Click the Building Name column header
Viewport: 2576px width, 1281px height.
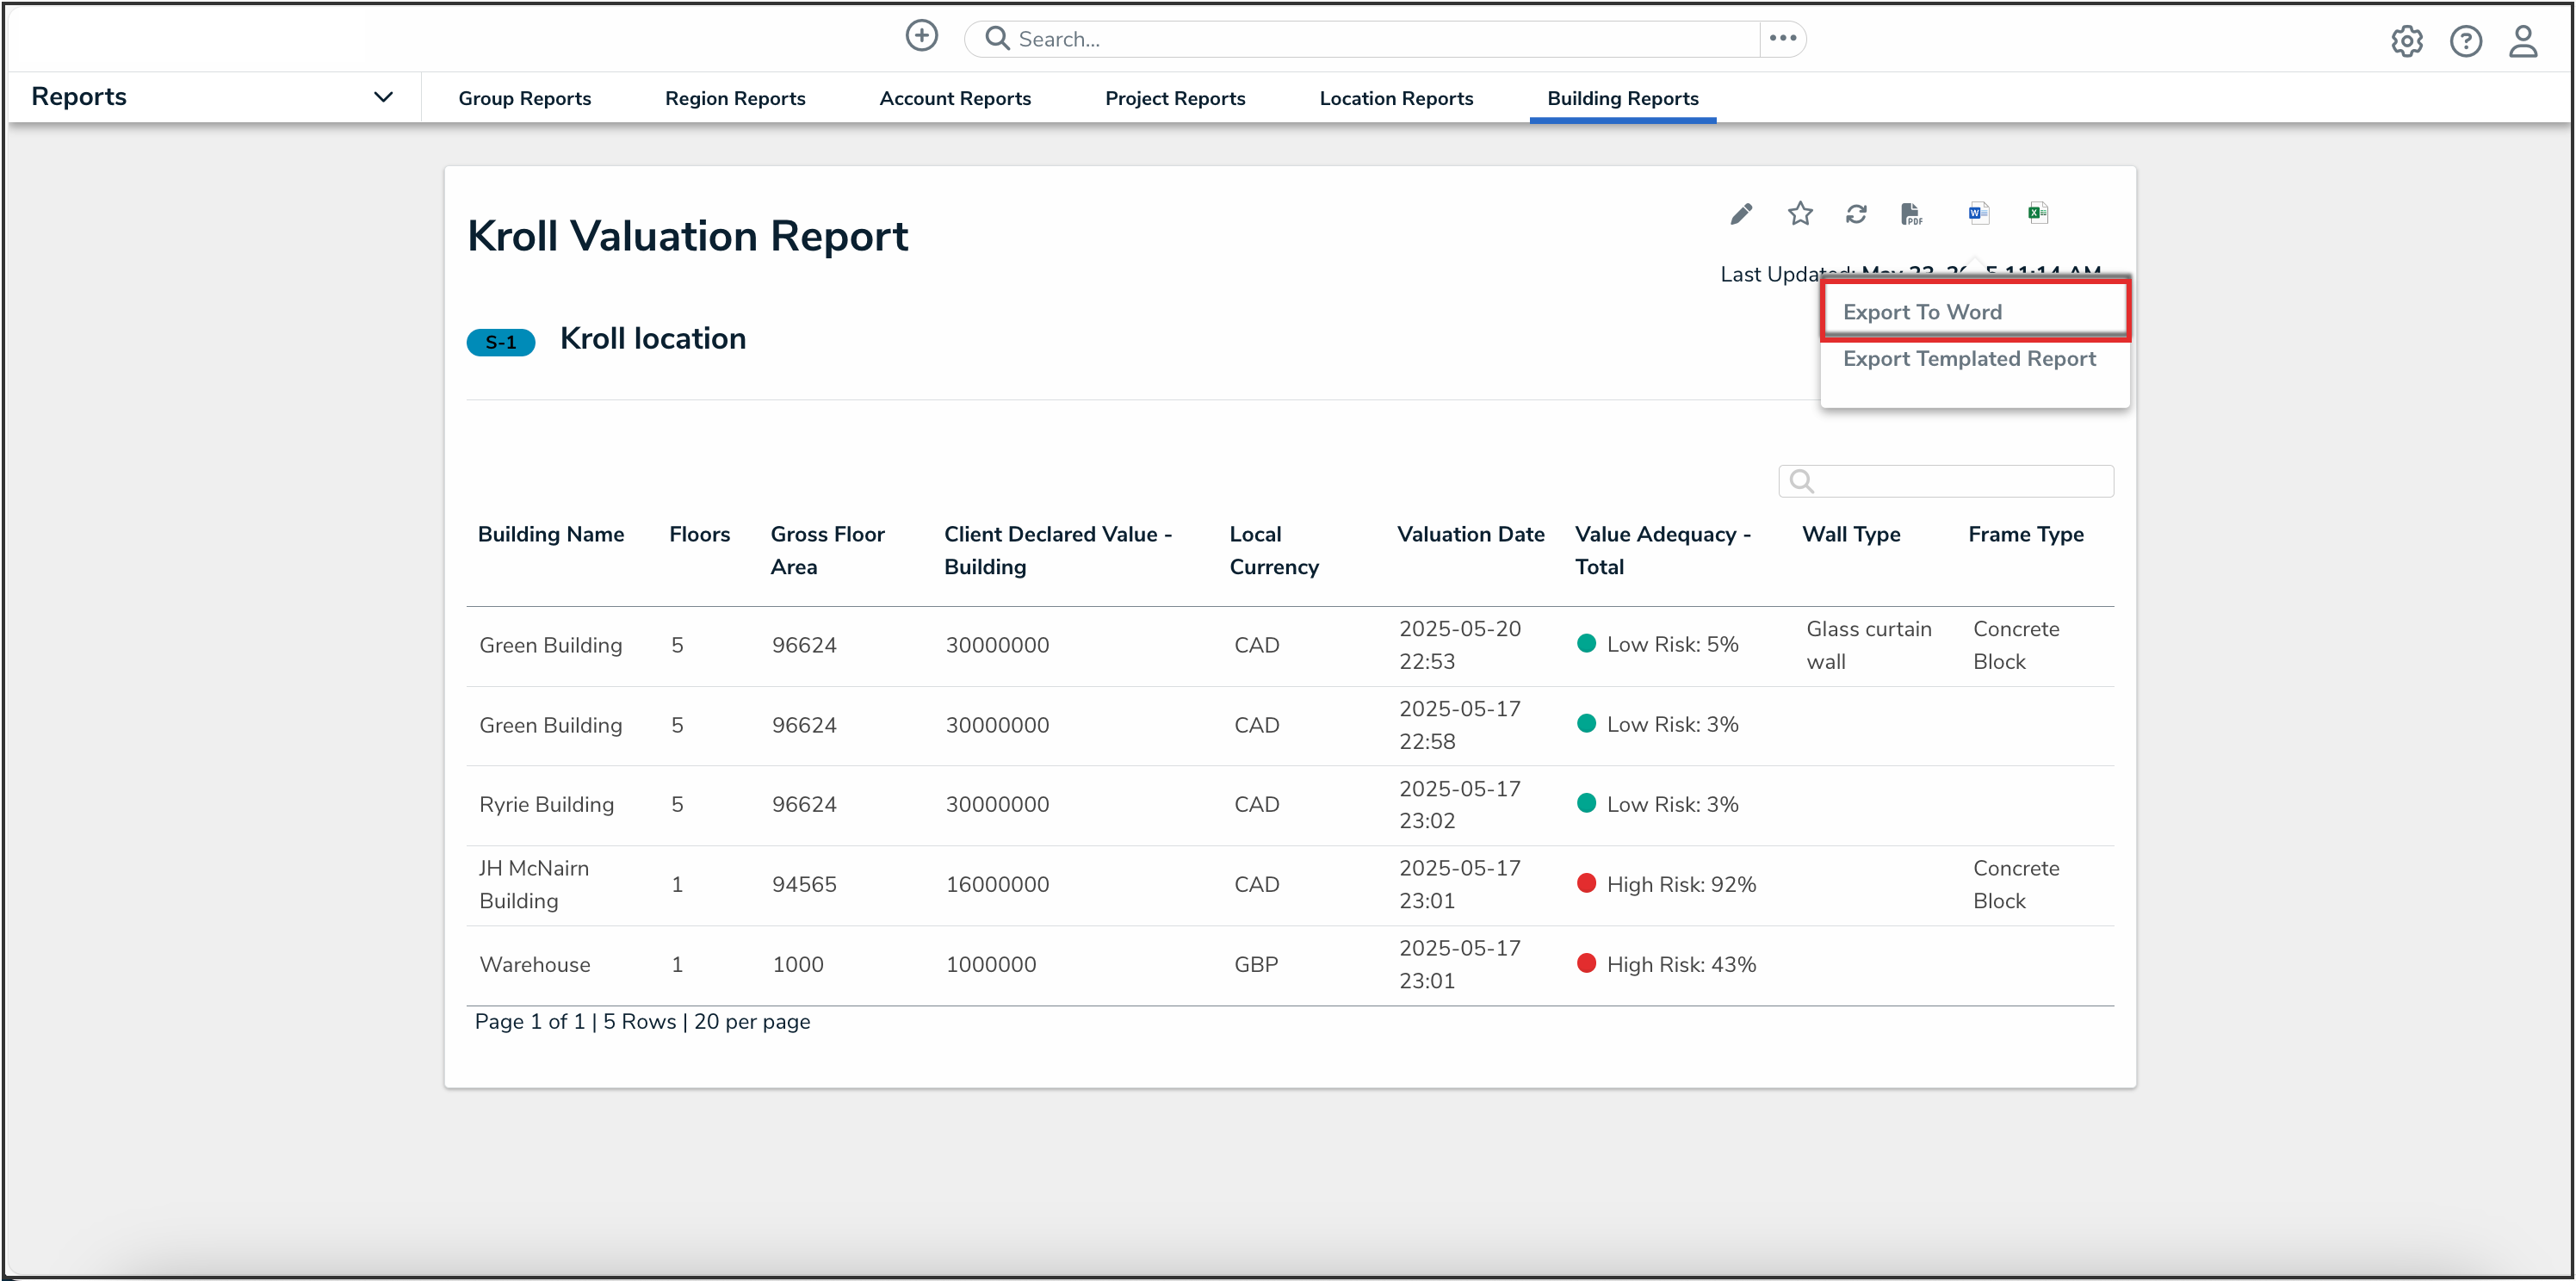pos(550,534)
